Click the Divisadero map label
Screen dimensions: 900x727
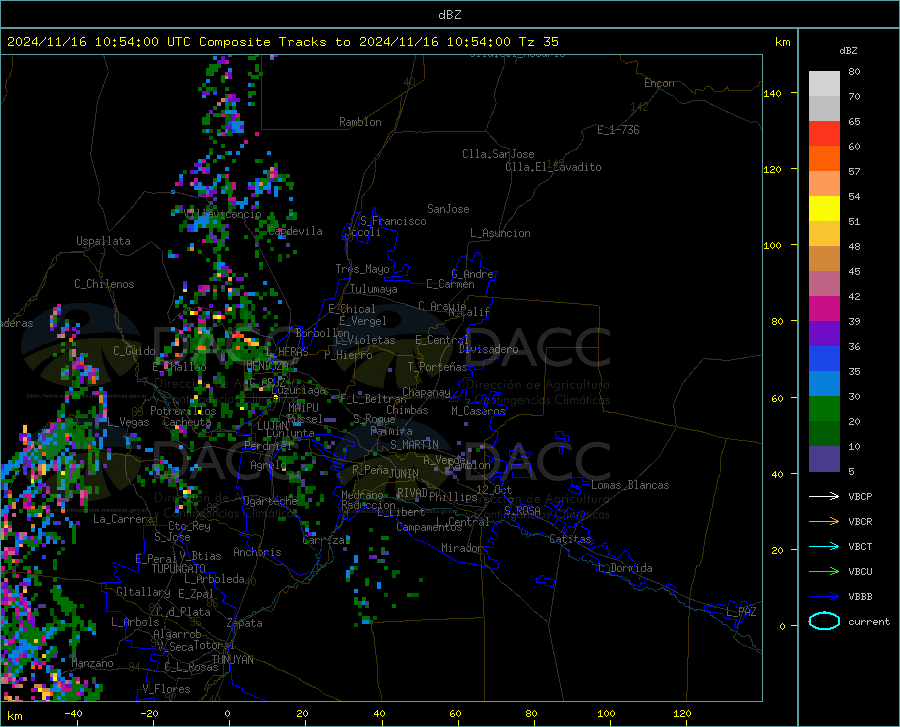(488, 349)
